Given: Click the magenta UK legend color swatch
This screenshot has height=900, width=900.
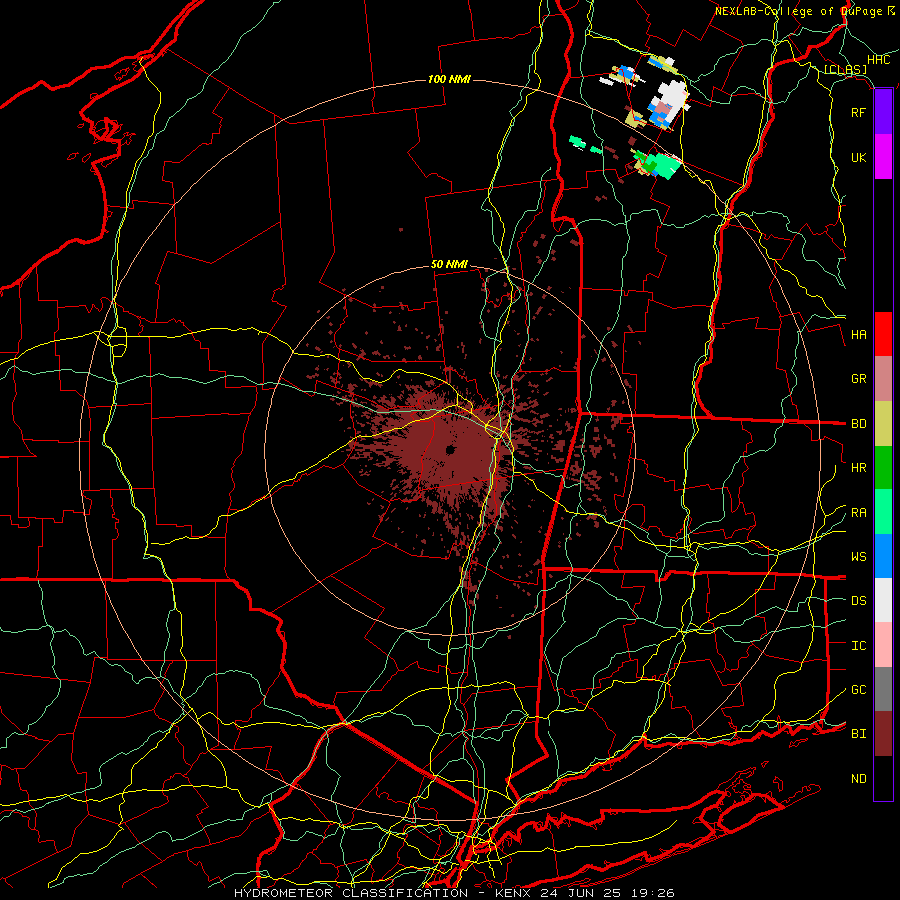Looking at the screenshot, I should (883, 157).
